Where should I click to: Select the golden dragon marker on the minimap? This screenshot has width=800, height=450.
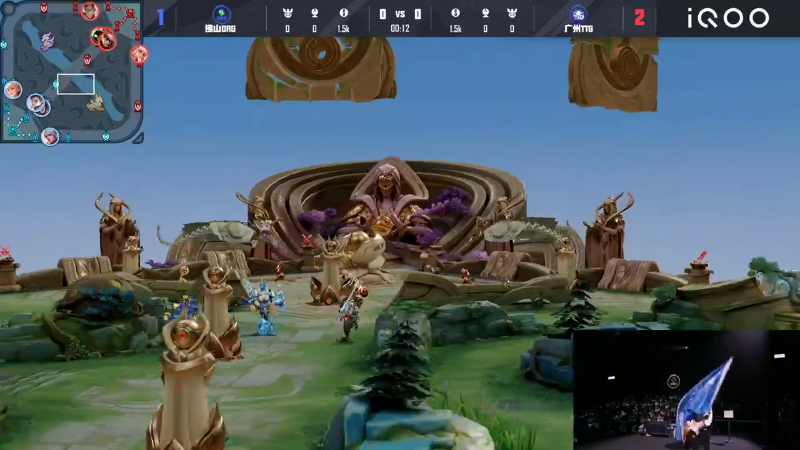[x=95, y=104]
